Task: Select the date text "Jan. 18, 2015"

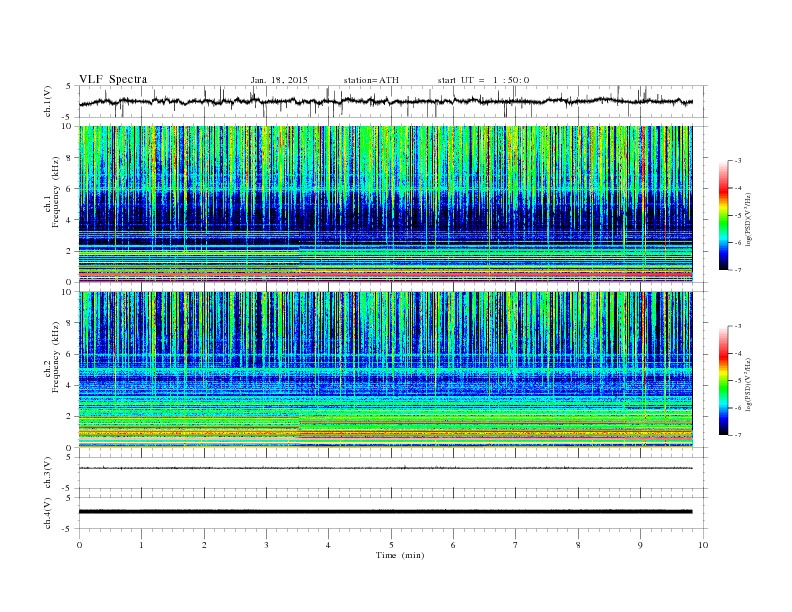Action: [279, 80]
